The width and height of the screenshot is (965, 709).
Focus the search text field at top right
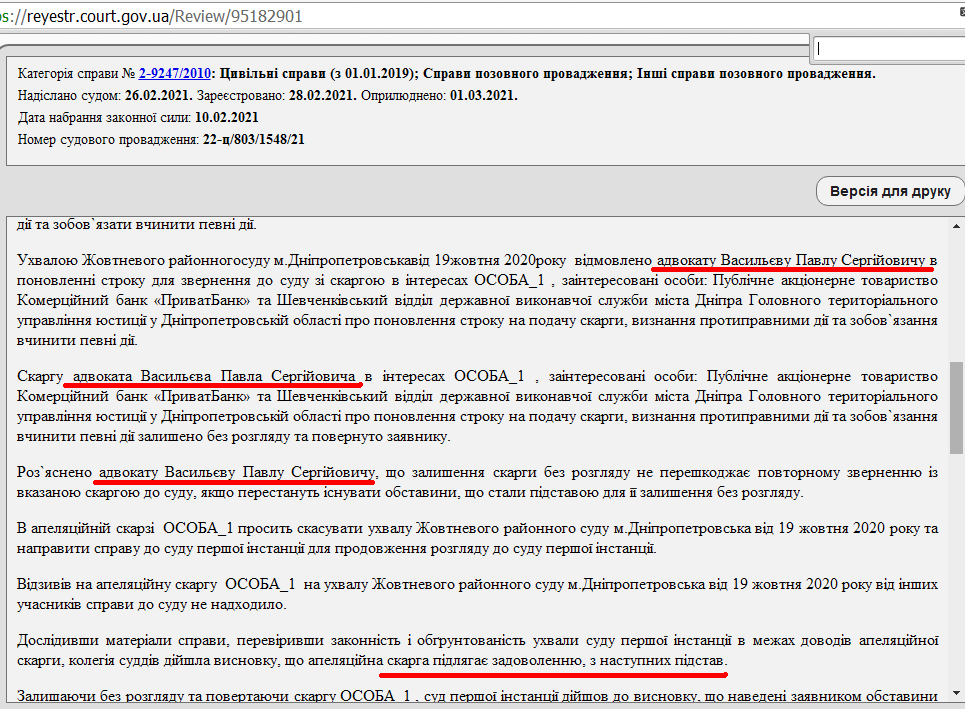point(888,48)
